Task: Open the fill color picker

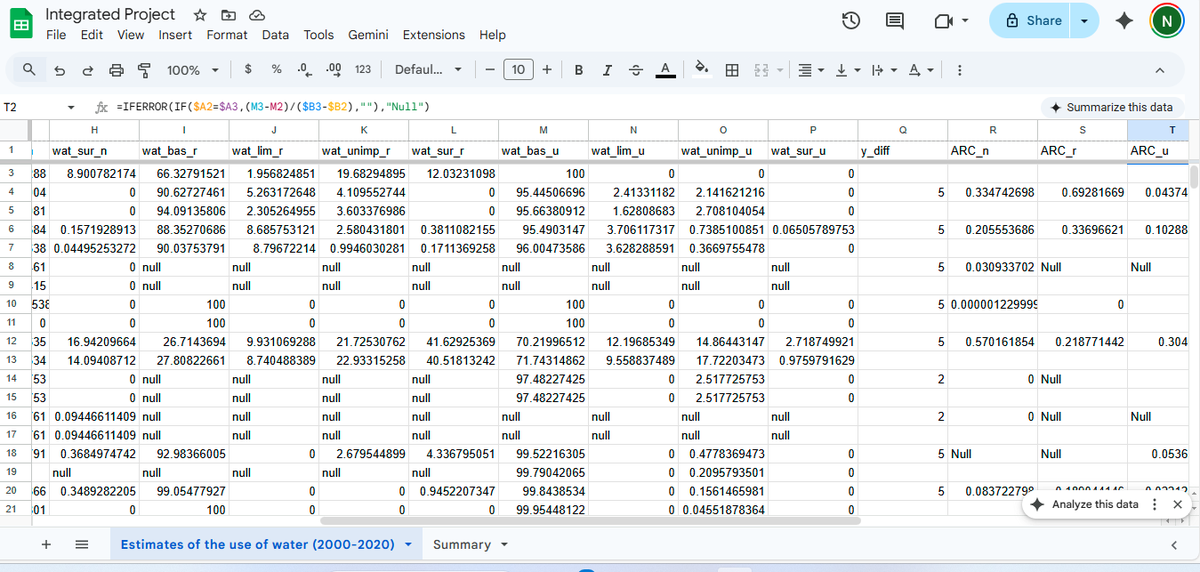Action: [x=704, y=70]
